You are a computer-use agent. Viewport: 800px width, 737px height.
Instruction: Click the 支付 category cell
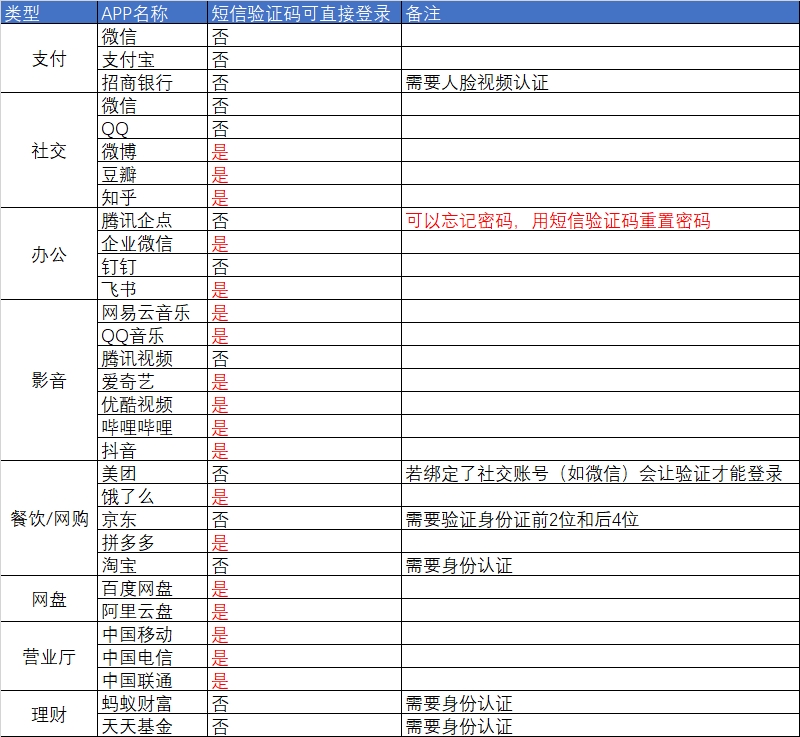pos(49,58)
